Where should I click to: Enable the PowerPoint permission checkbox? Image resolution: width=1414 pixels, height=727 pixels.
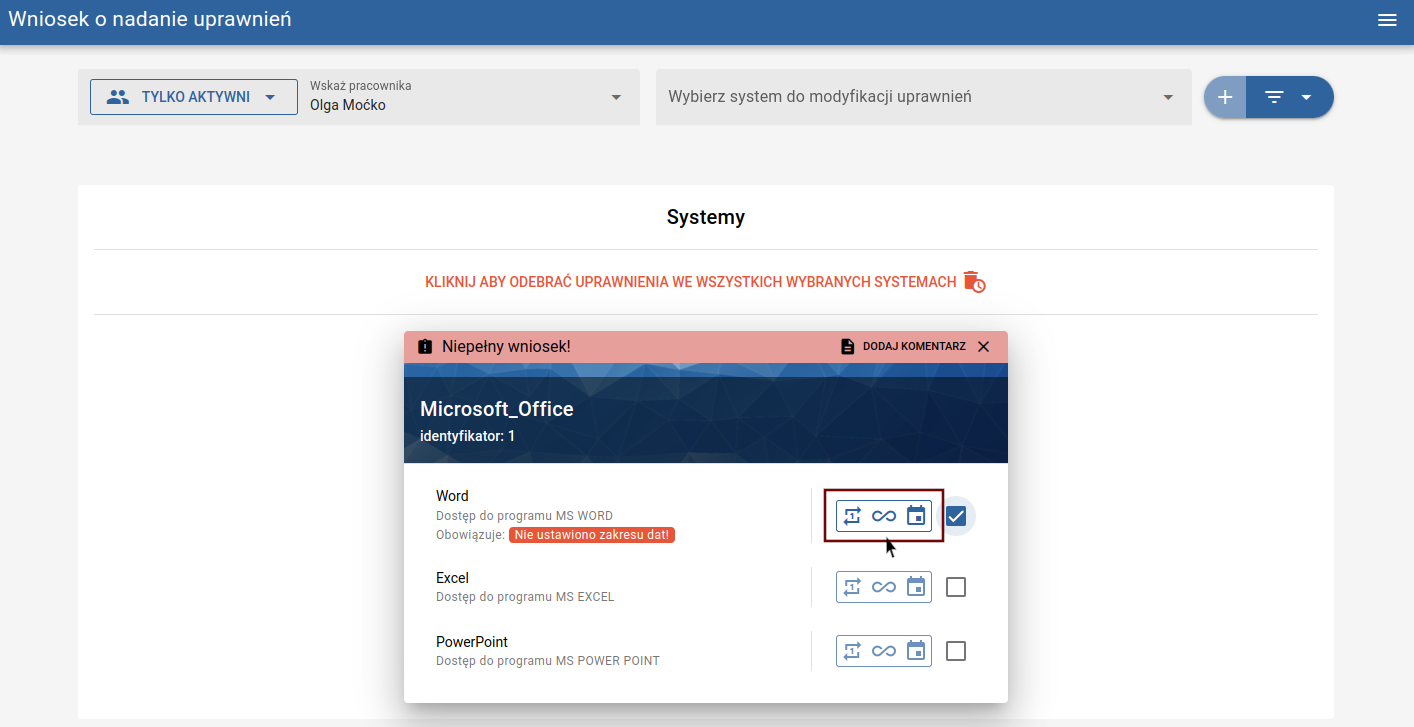click(x=956, y=651)
